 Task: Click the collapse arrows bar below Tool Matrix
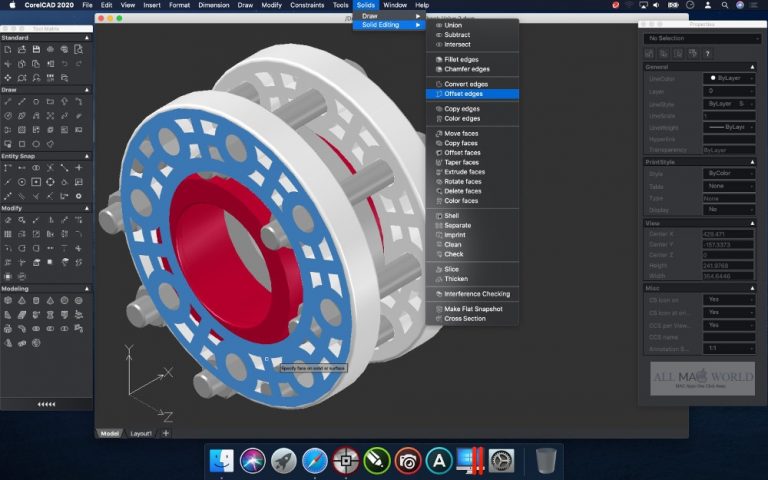tap(47, 404)
